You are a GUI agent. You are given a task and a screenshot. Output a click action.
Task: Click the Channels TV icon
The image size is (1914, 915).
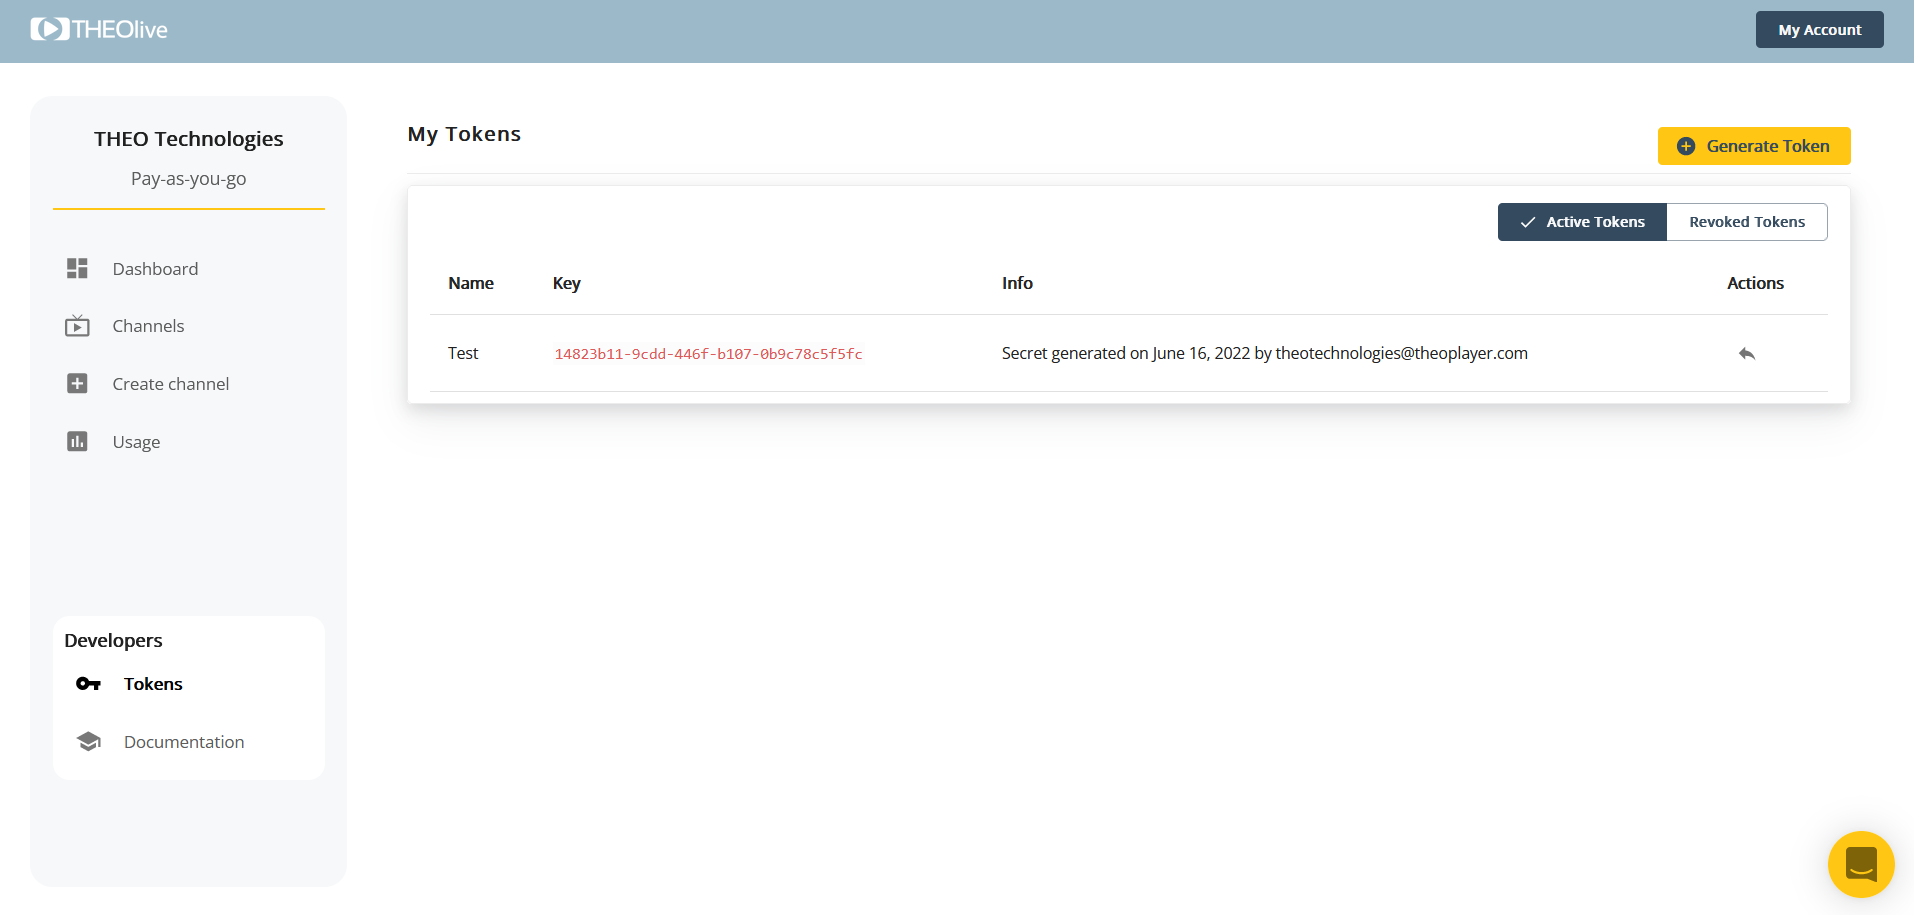[x=77, y=326]
